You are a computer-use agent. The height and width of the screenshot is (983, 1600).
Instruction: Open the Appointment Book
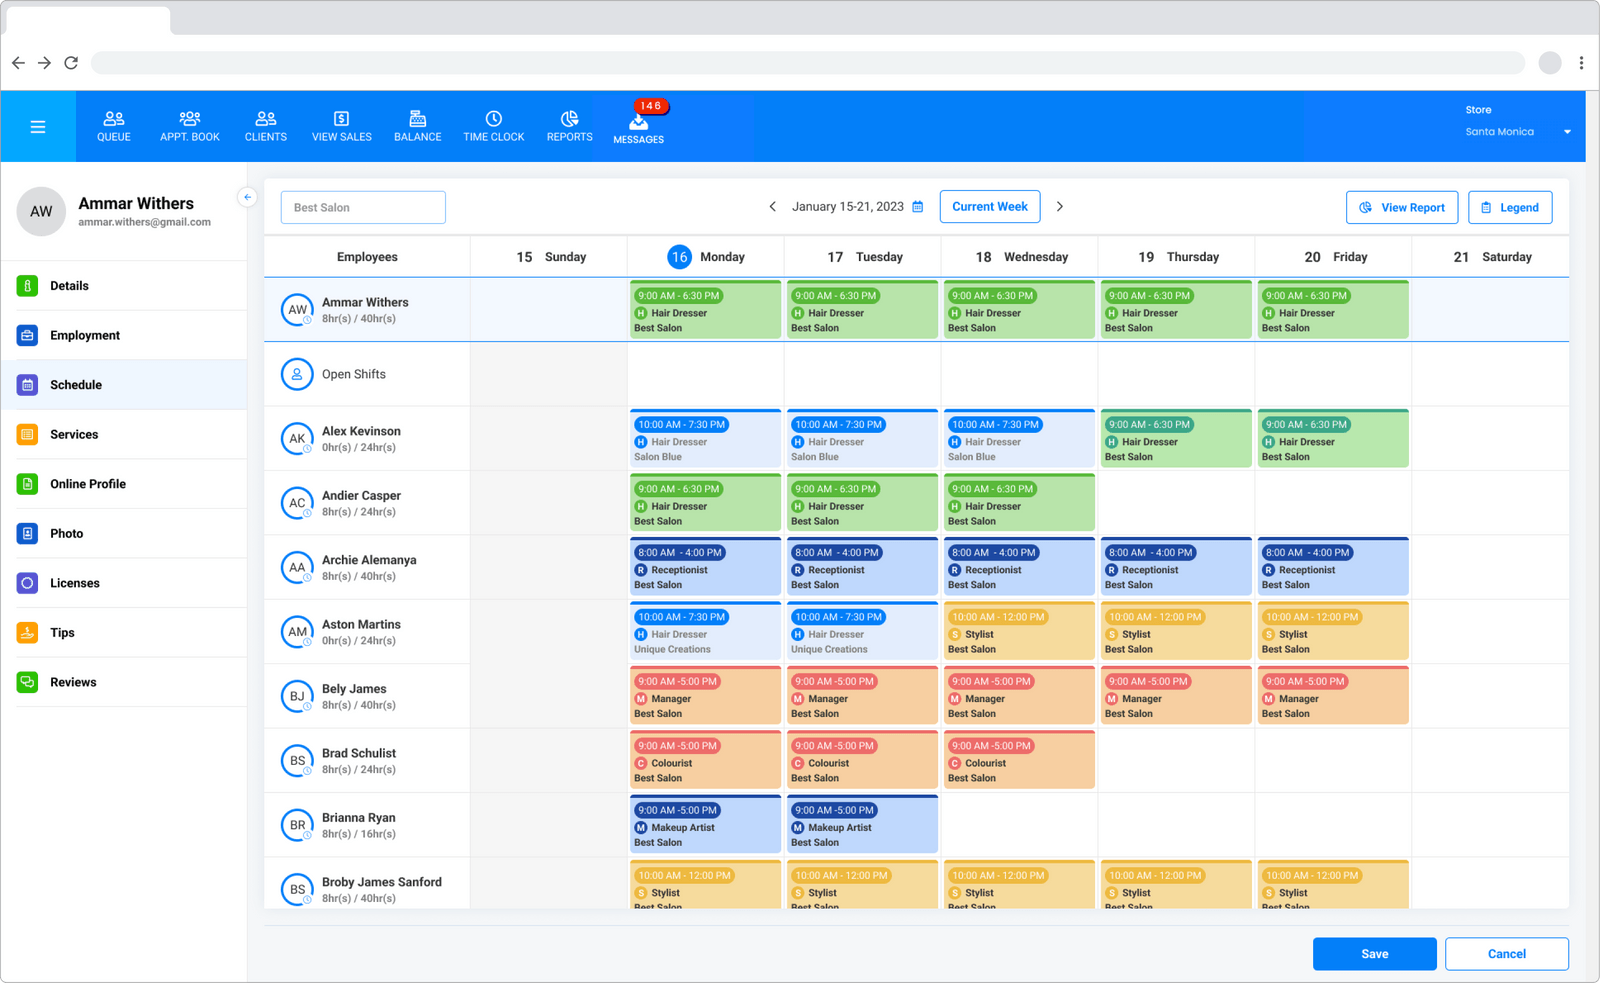(189, 126)
